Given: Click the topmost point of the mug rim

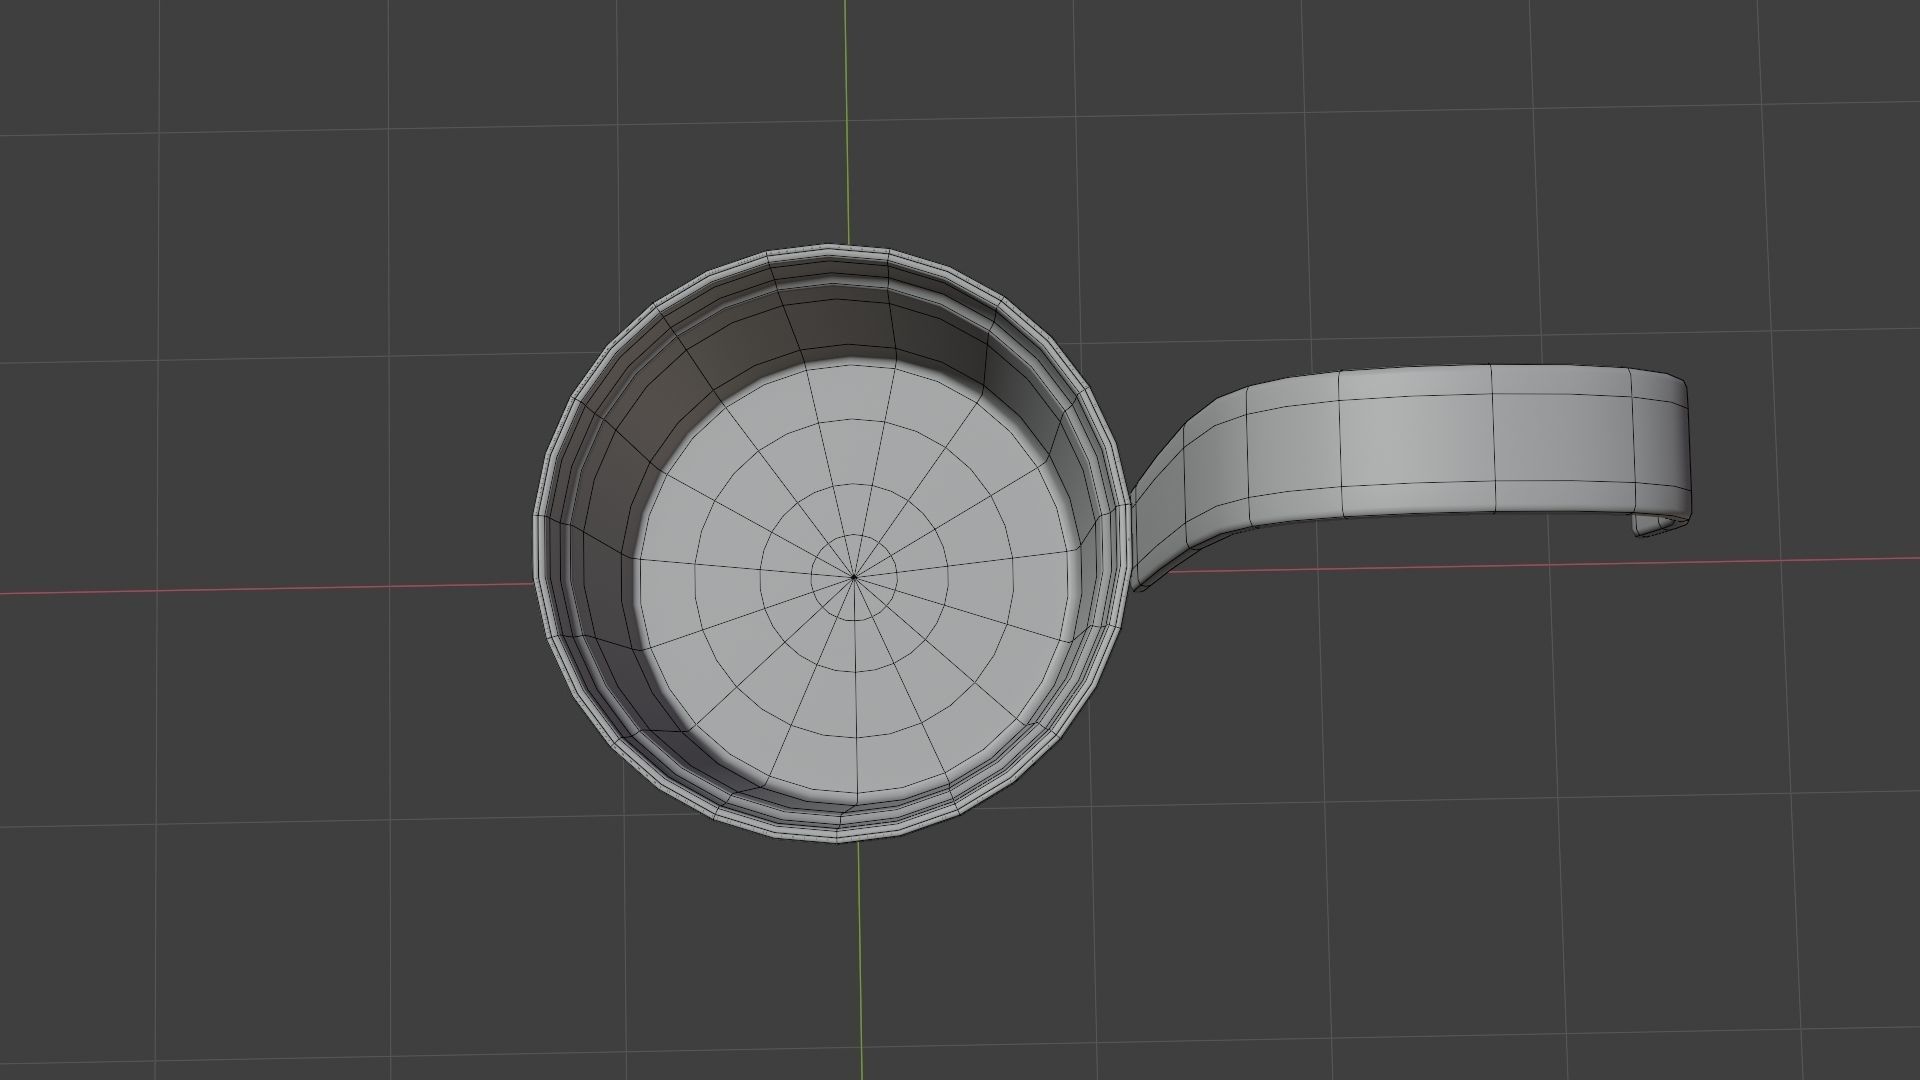Looking at the screenshot, I should [x=832, y=246].
